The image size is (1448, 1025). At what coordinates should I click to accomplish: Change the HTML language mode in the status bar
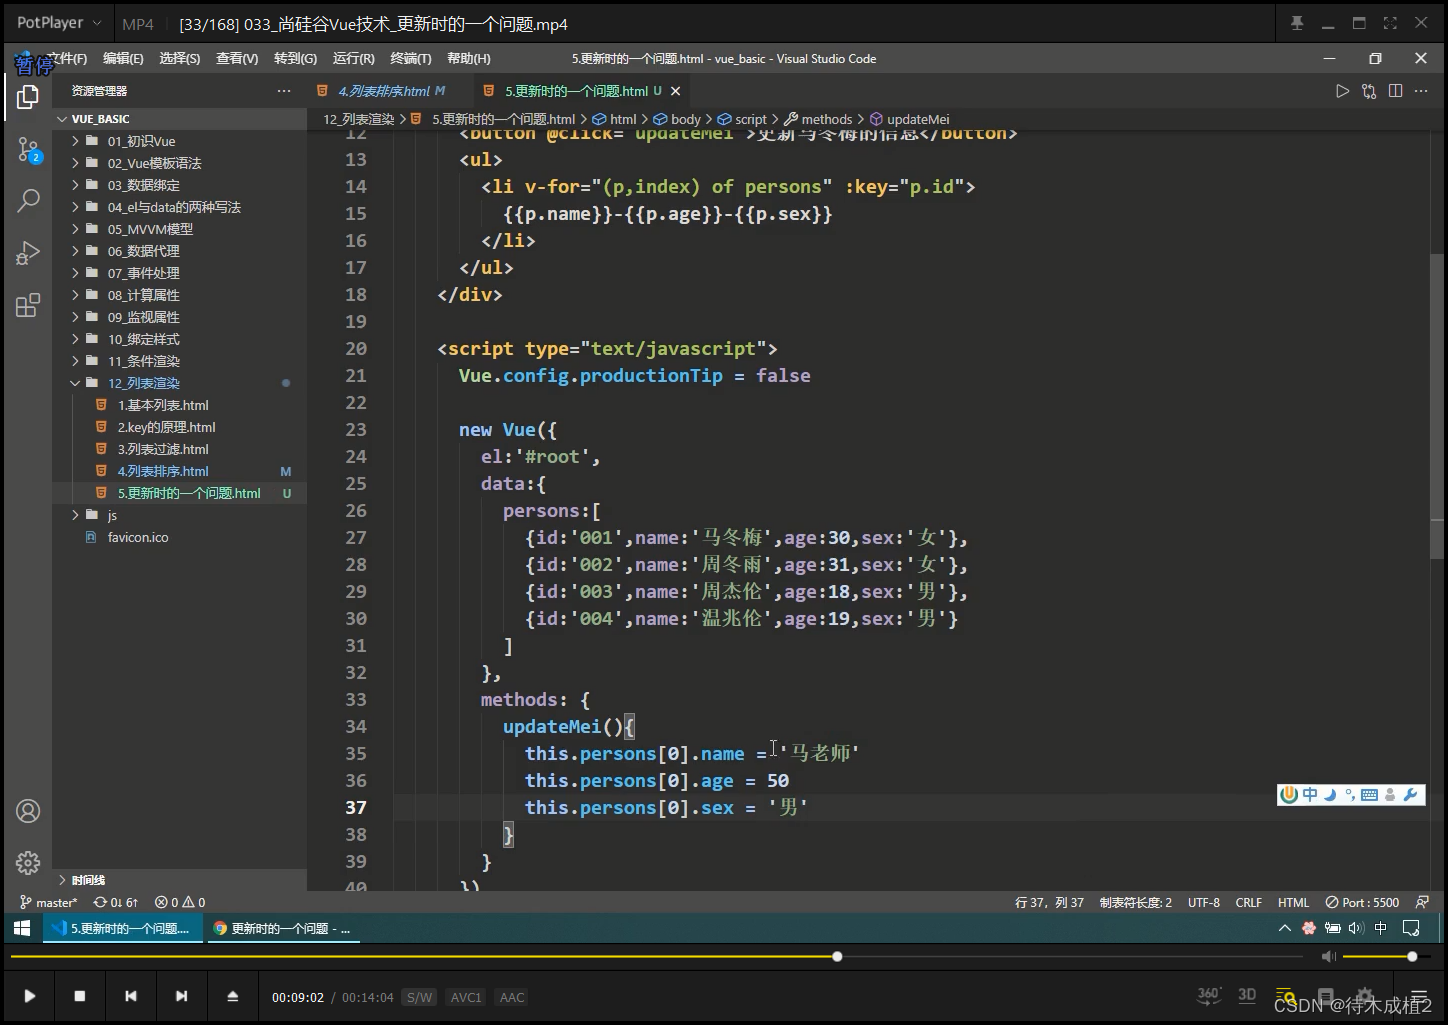pyautogui.click(x=1293, y=902)
